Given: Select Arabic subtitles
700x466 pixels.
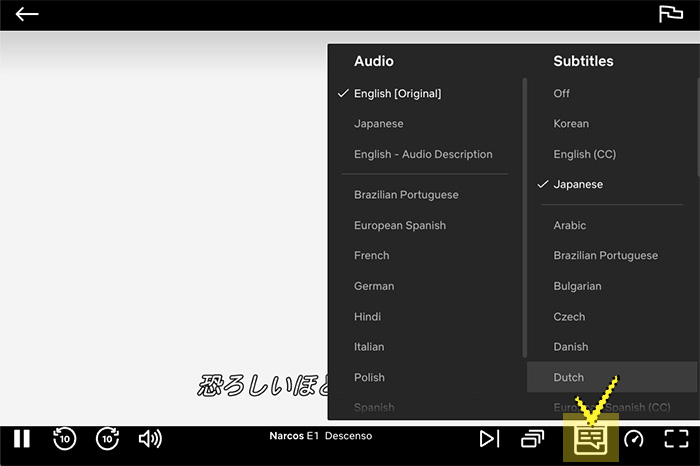Looking at the screenshot, I should pos(570,225).
